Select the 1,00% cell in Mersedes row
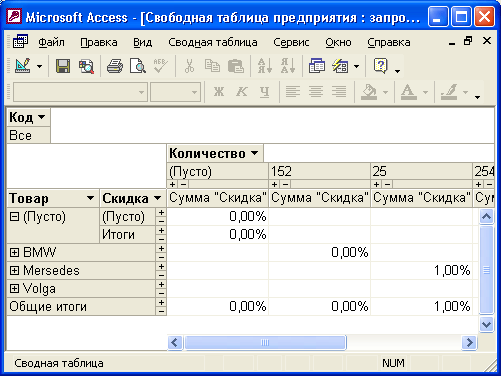 (421, 270)
